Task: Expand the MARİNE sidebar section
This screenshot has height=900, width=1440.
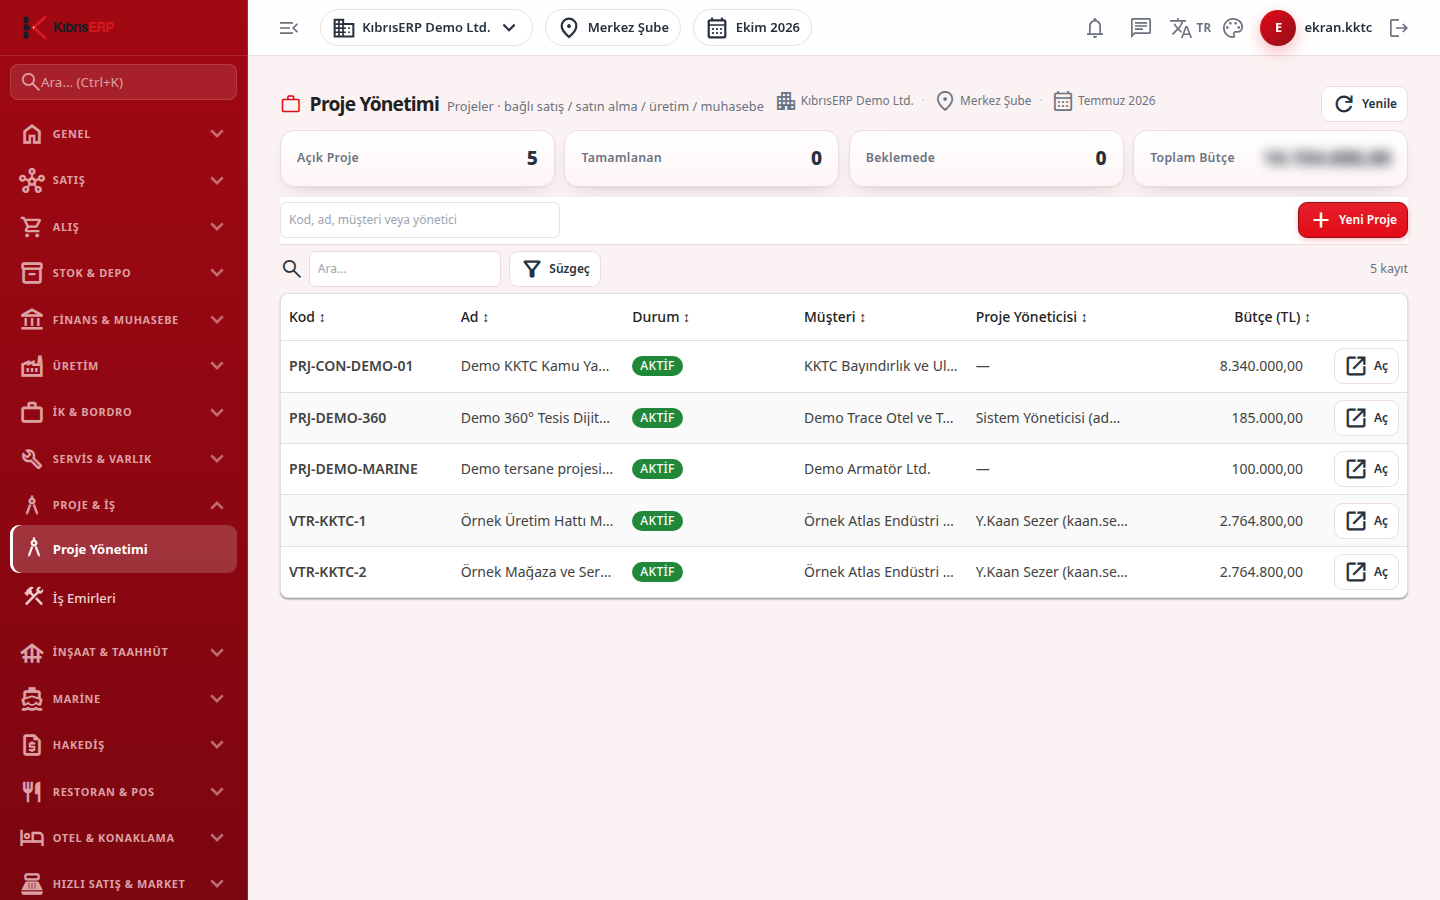Action: coord(124,699)
